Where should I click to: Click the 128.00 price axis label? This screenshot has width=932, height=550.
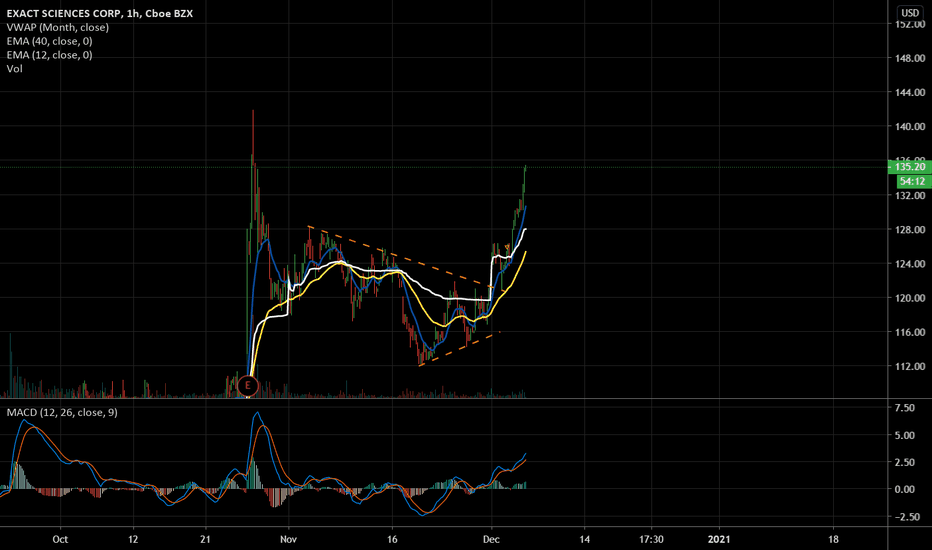click(910, 230)
